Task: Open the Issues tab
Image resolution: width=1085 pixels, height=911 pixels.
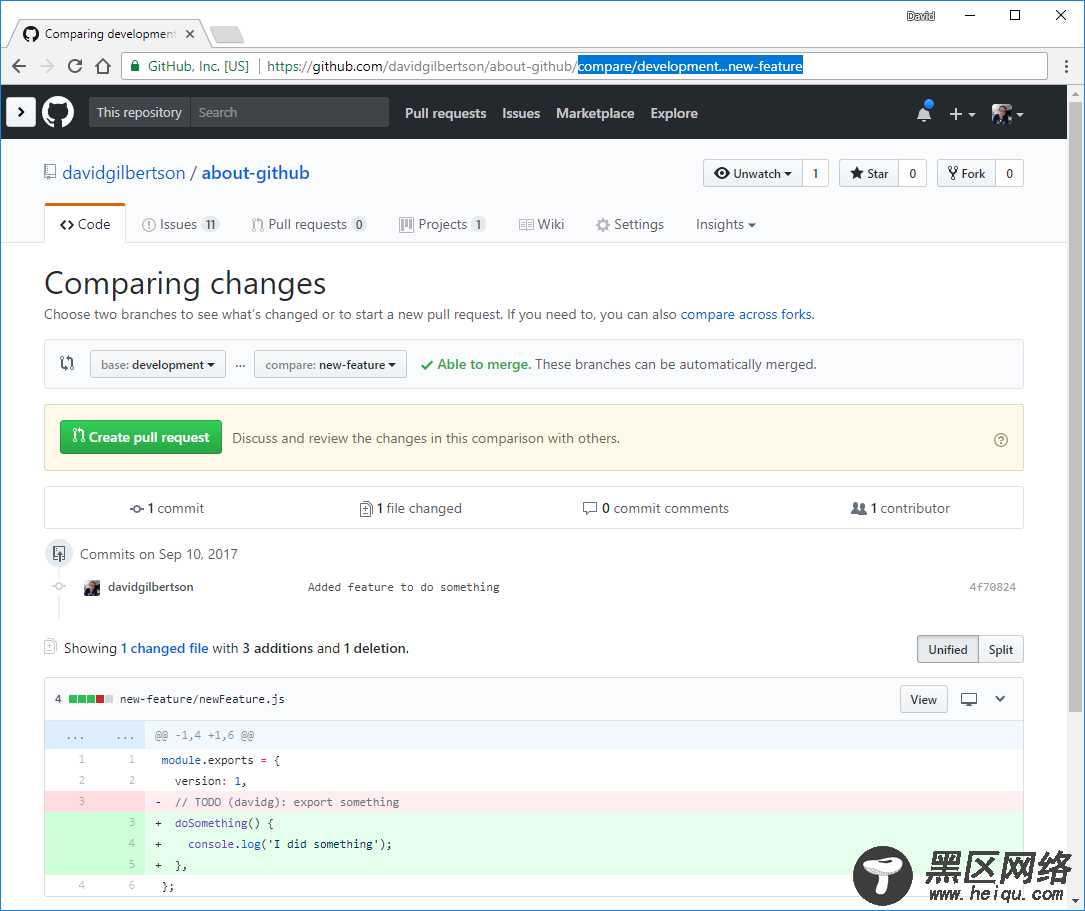Action: click(x=181, y=224)
